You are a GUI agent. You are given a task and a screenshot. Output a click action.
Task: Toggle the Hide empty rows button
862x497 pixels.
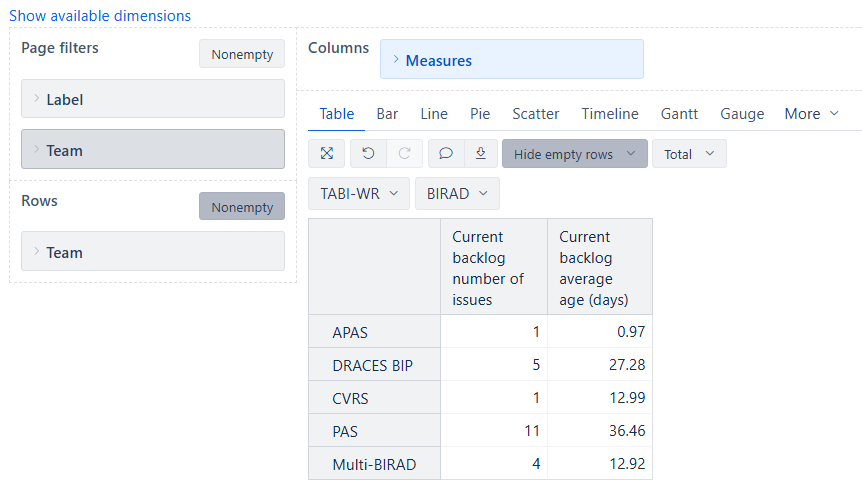(574, 154)
